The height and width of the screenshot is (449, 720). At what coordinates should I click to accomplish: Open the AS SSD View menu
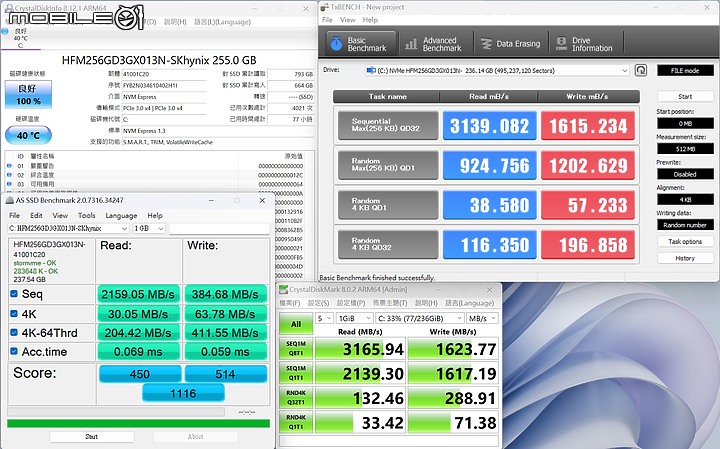point(60,215)
